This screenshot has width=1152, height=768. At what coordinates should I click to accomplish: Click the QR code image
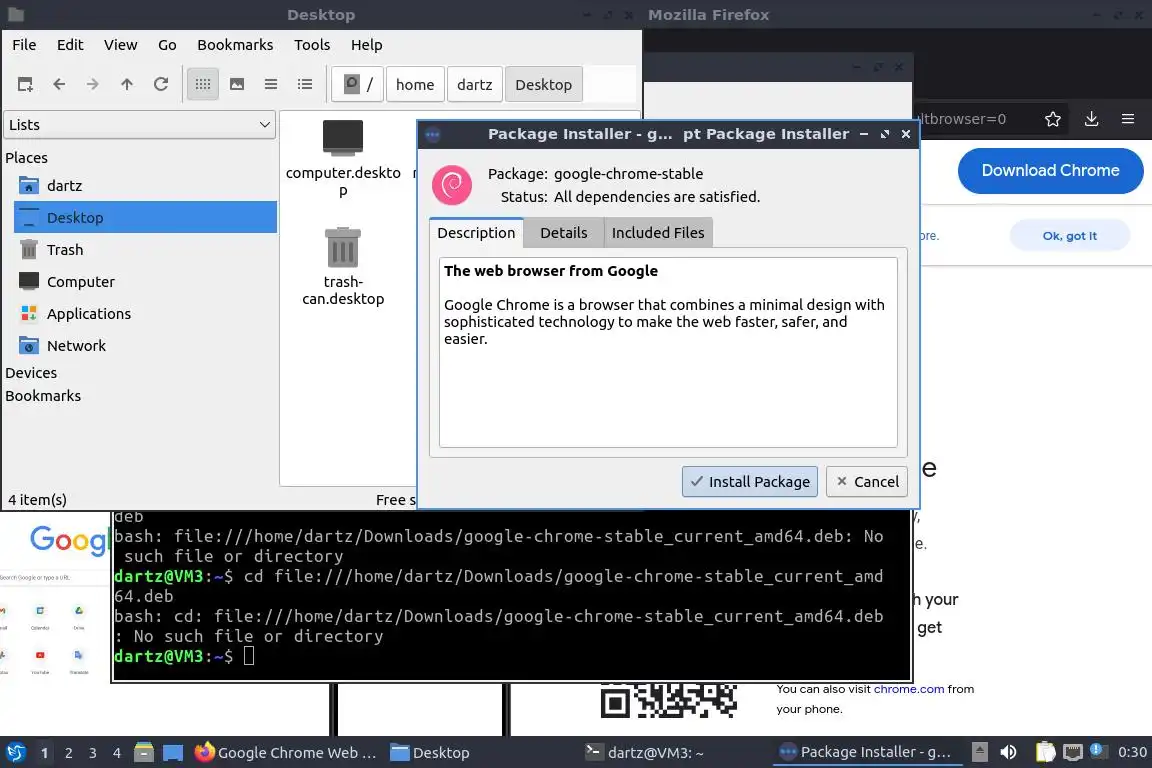tap(669, 700)
